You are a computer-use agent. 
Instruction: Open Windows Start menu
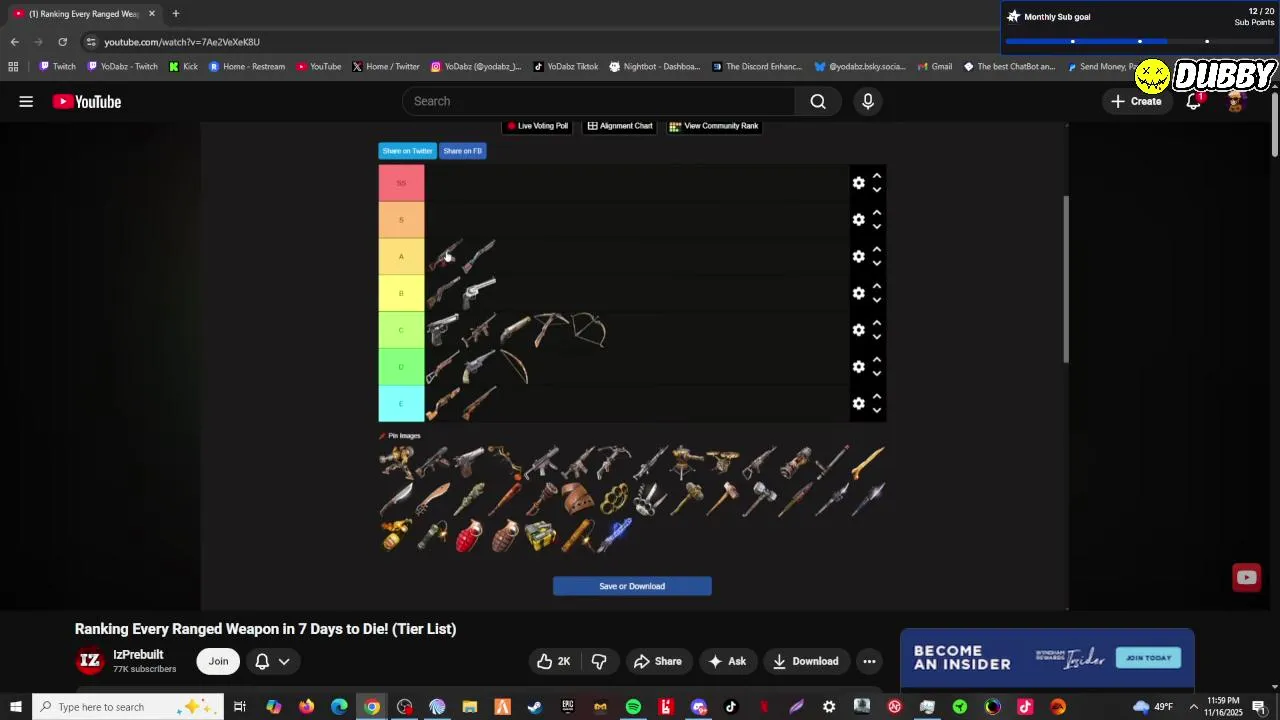click(x=17, y=707)
